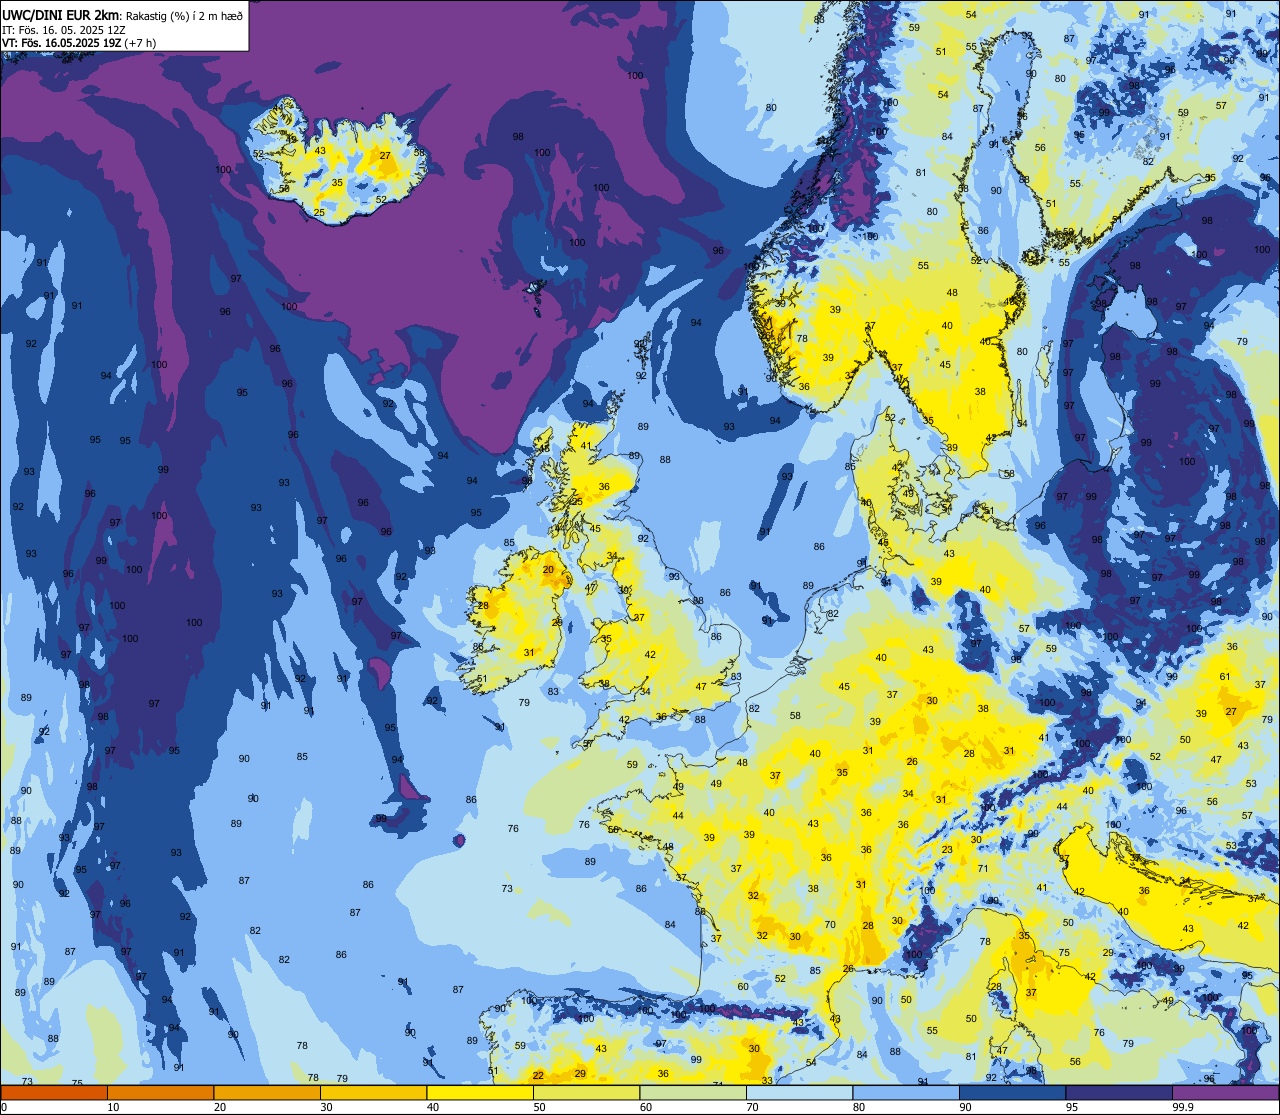Select the navy 95–99.9 legend swatch
This screenshot has width=1280, height=1115.
(1119, 1092)
